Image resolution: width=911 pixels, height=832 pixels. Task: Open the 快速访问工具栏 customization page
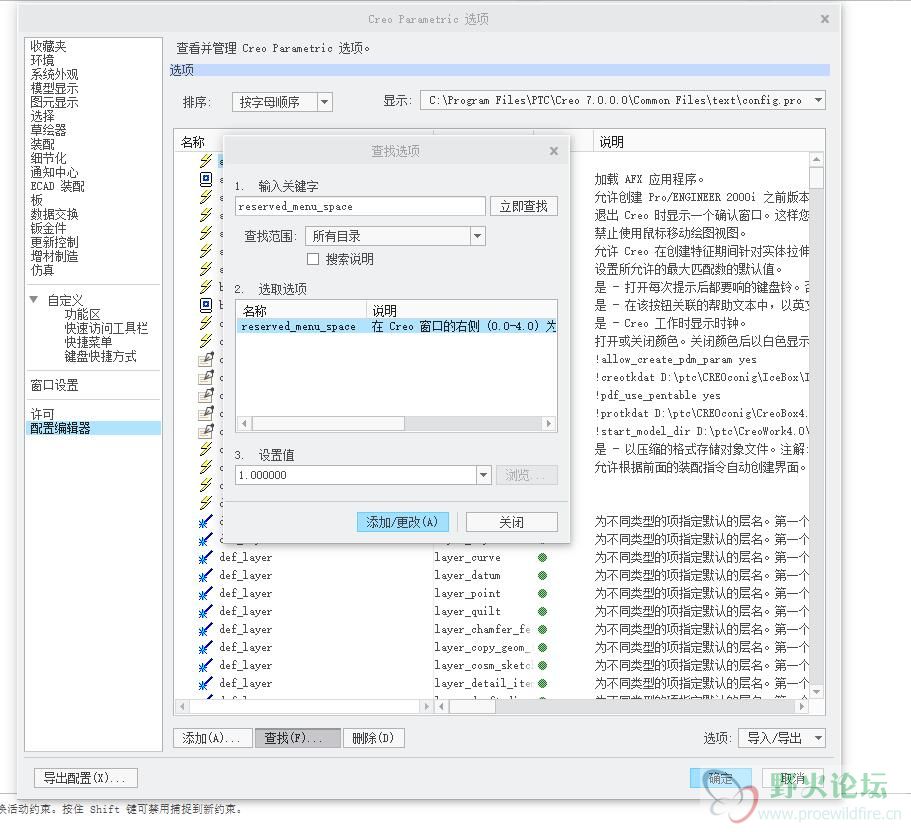point(106,328)
